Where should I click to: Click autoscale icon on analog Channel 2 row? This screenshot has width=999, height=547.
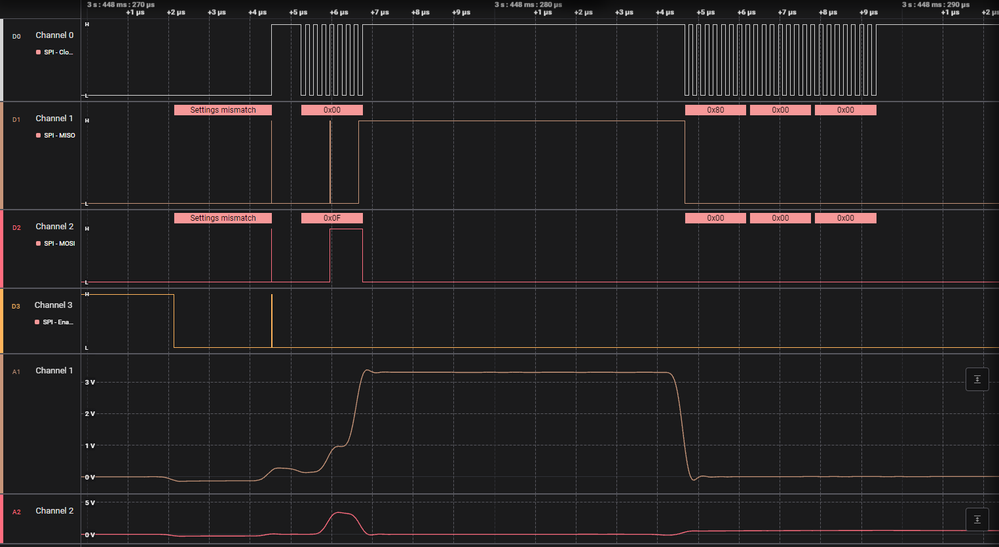point(977,520)
